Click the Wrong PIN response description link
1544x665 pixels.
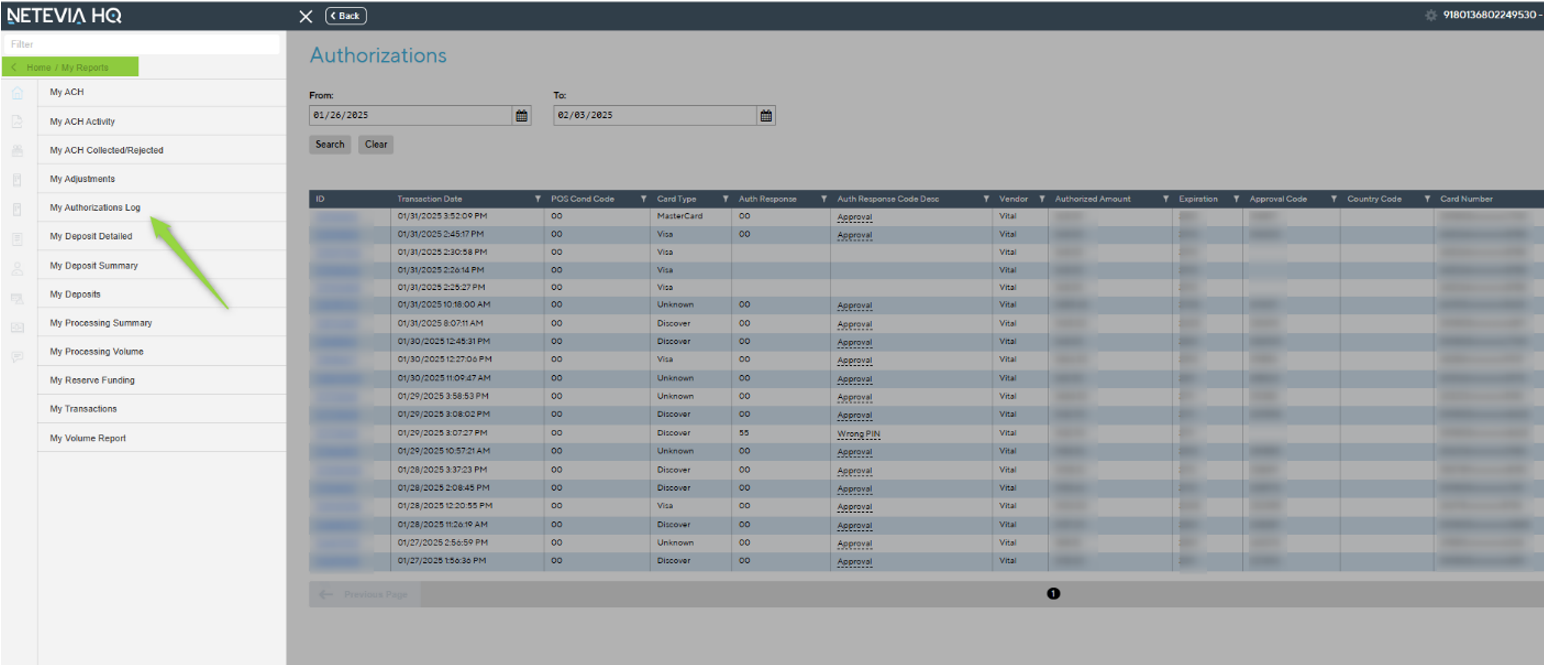point(859,434)
